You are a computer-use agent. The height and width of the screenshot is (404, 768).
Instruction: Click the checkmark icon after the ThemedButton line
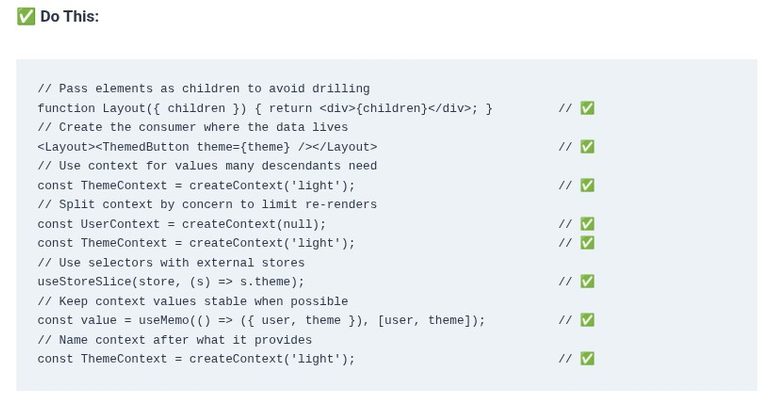[587, 147]
